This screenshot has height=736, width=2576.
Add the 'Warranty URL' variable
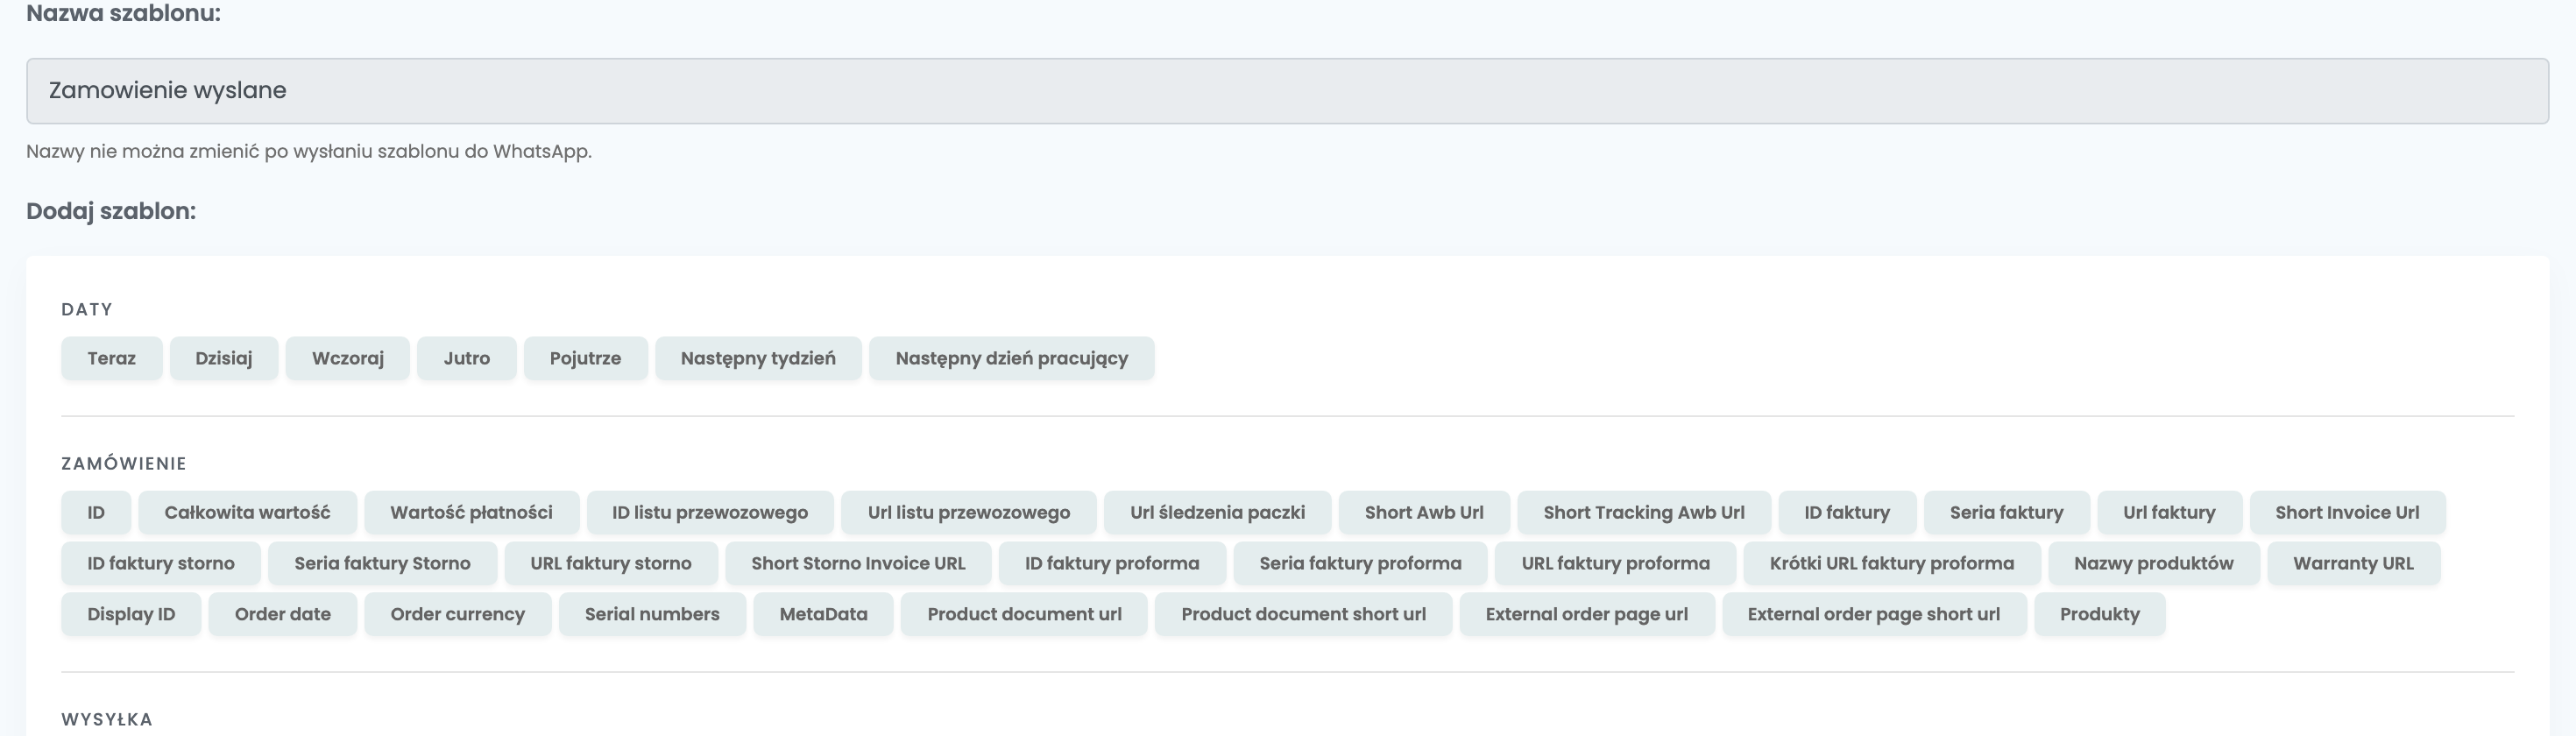point(2354,563)
